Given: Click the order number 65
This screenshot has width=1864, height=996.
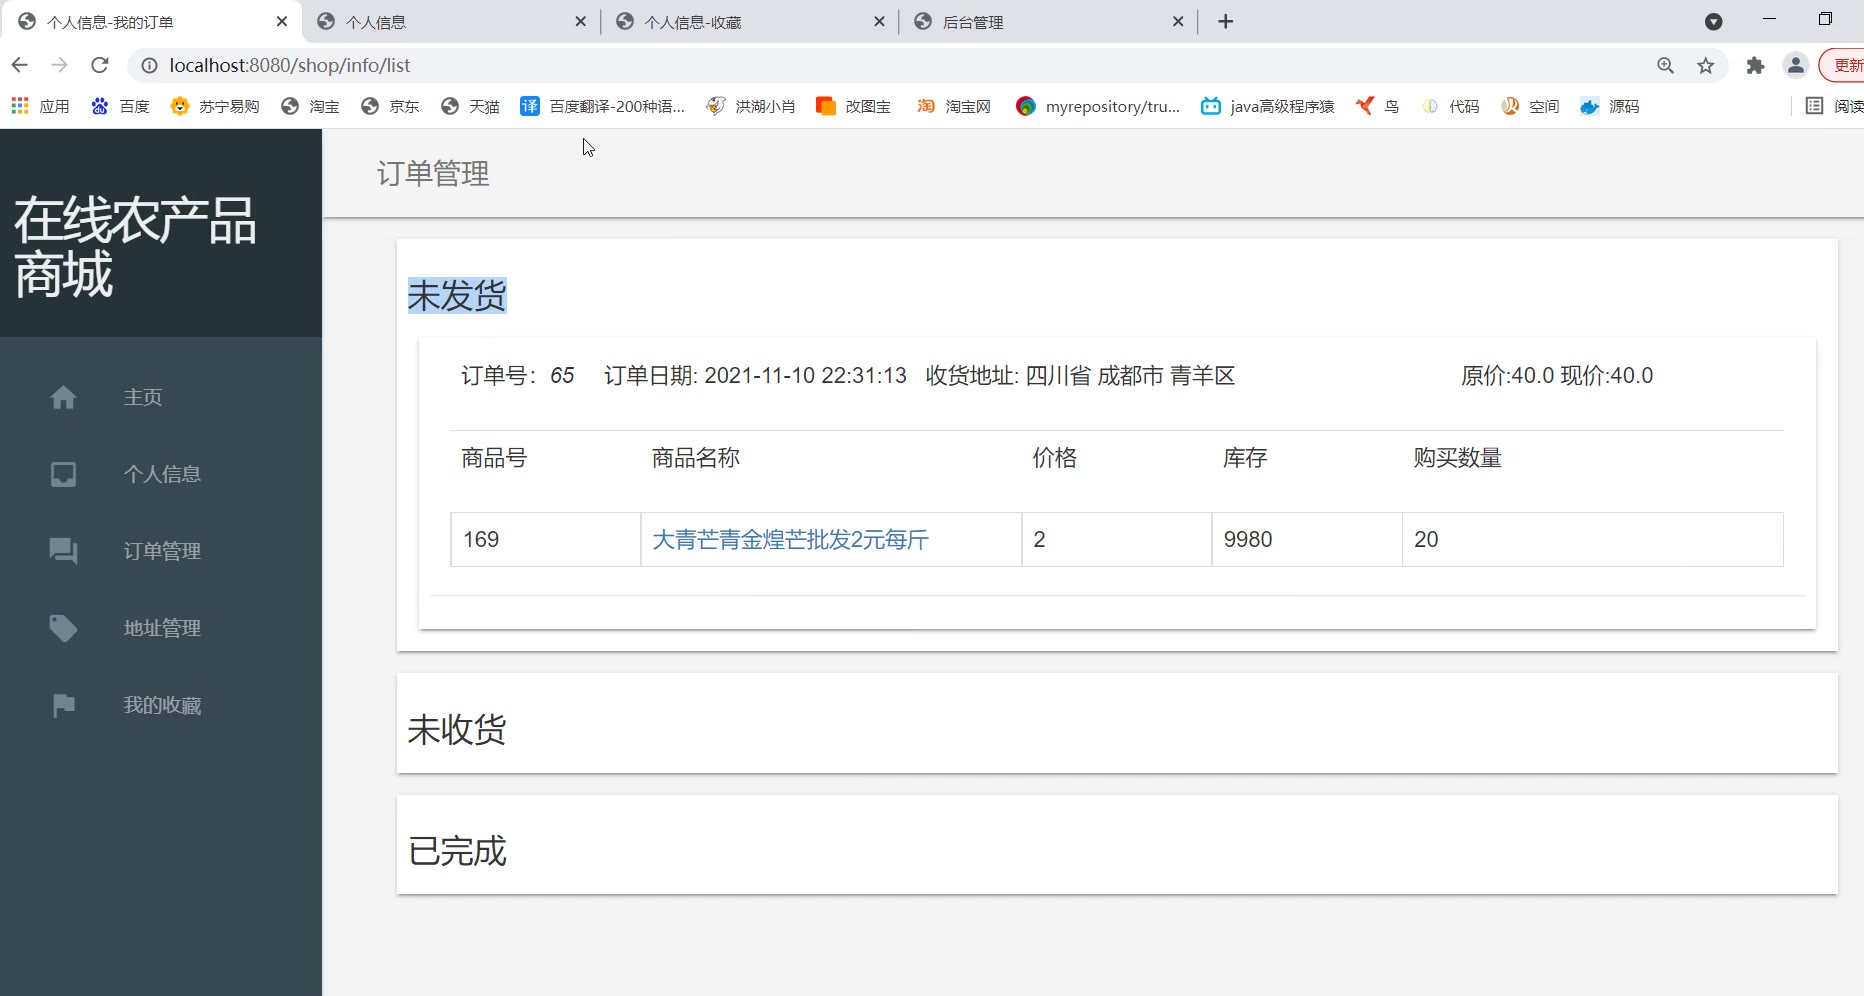Looking at the screenshot, I should pyautogui.click(x=562, y=376).
